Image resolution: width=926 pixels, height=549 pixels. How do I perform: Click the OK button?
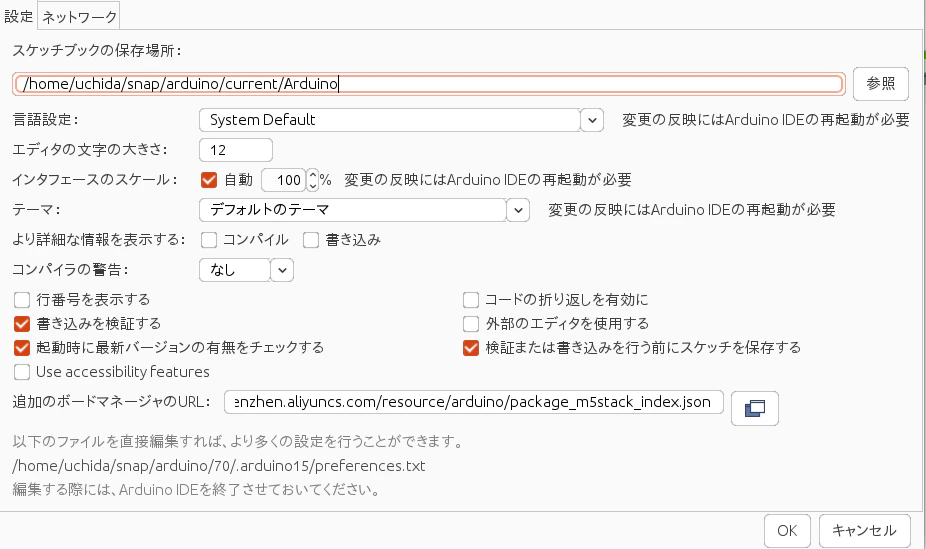click(x=787, y=531)
